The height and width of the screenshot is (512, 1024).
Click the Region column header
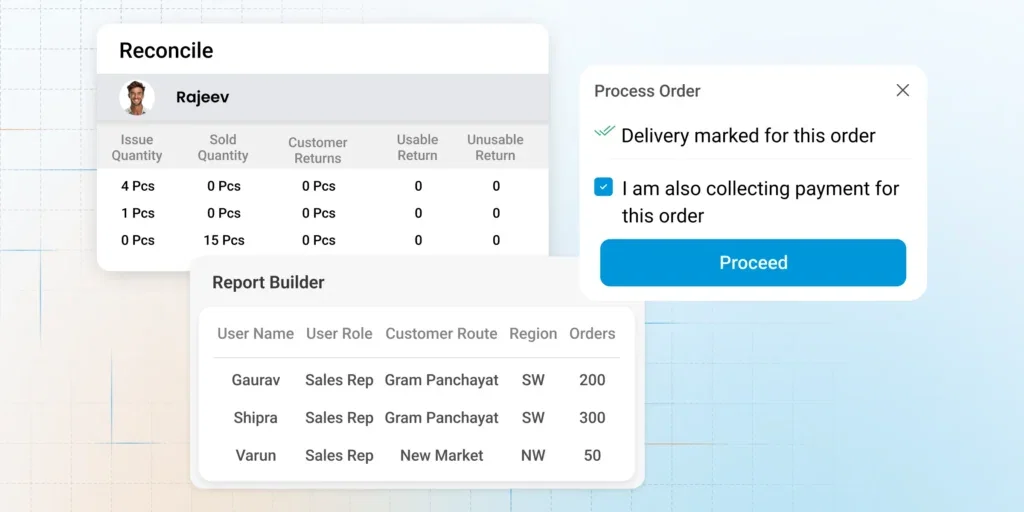point(533,334)
